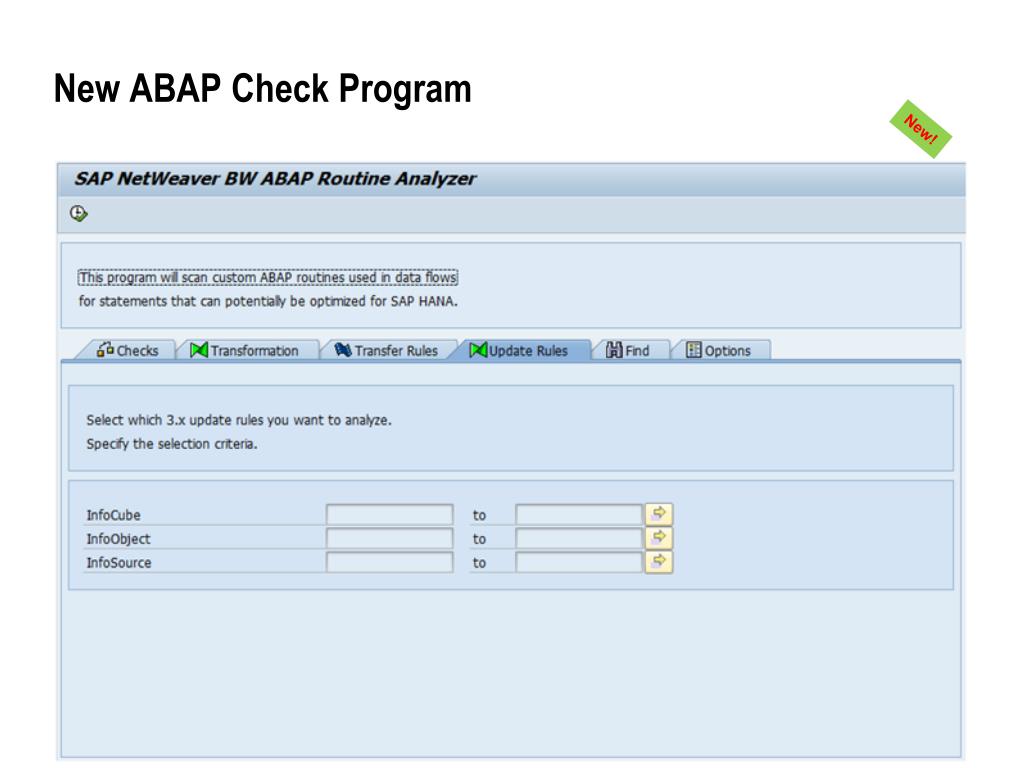Click the InfoSource to-value input field

point(579,562)
